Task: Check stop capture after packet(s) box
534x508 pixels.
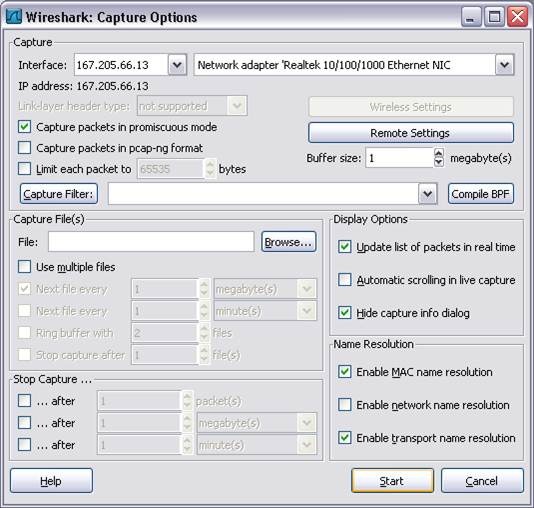Action: (x=25, y=401)
